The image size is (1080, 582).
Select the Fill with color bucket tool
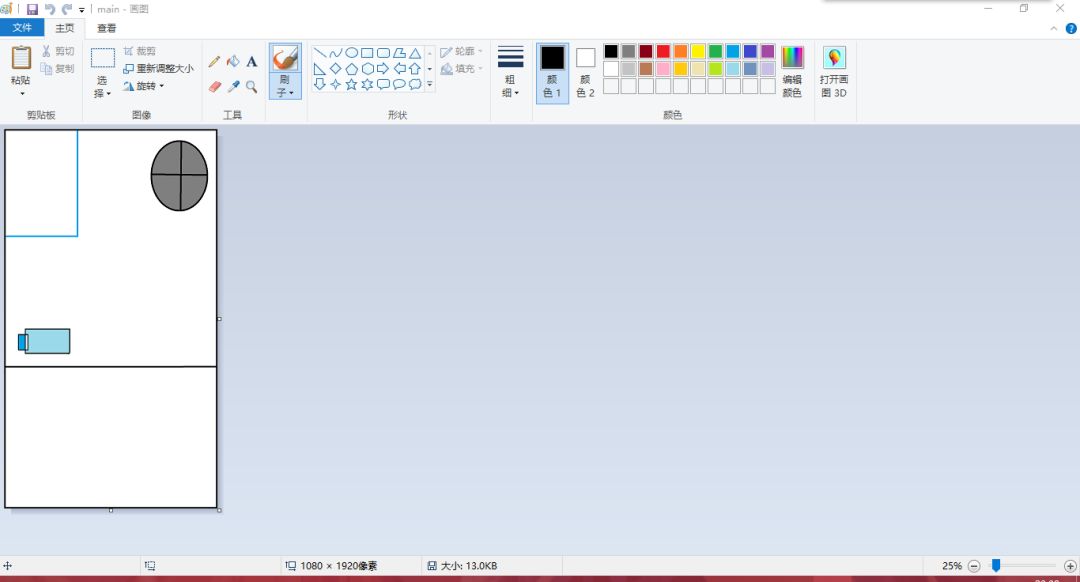click(x=233, y=62)
